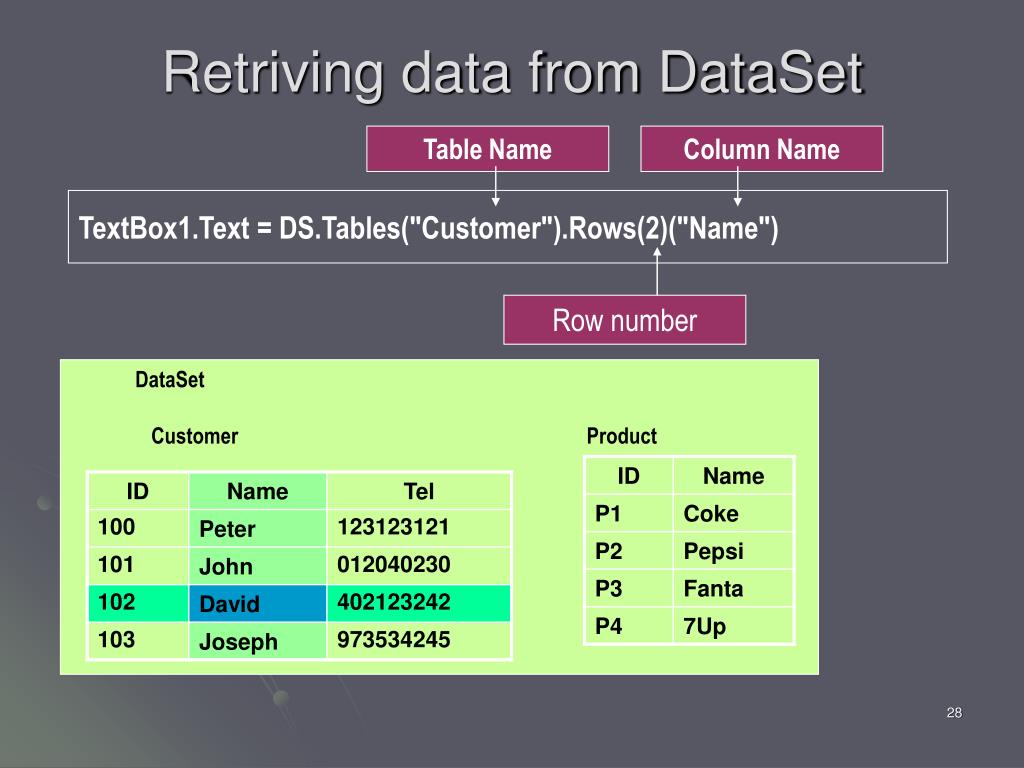
Task: Click the slide title 'Retriving data from DataSet'
Action: 513,73
